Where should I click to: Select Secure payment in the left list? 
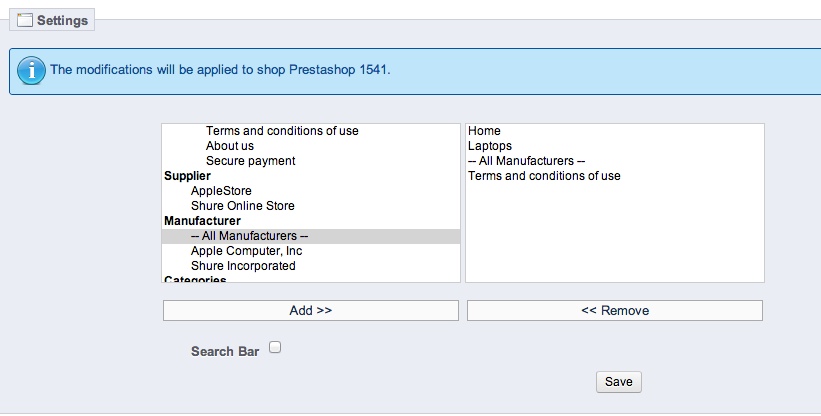tap(250, 161)
